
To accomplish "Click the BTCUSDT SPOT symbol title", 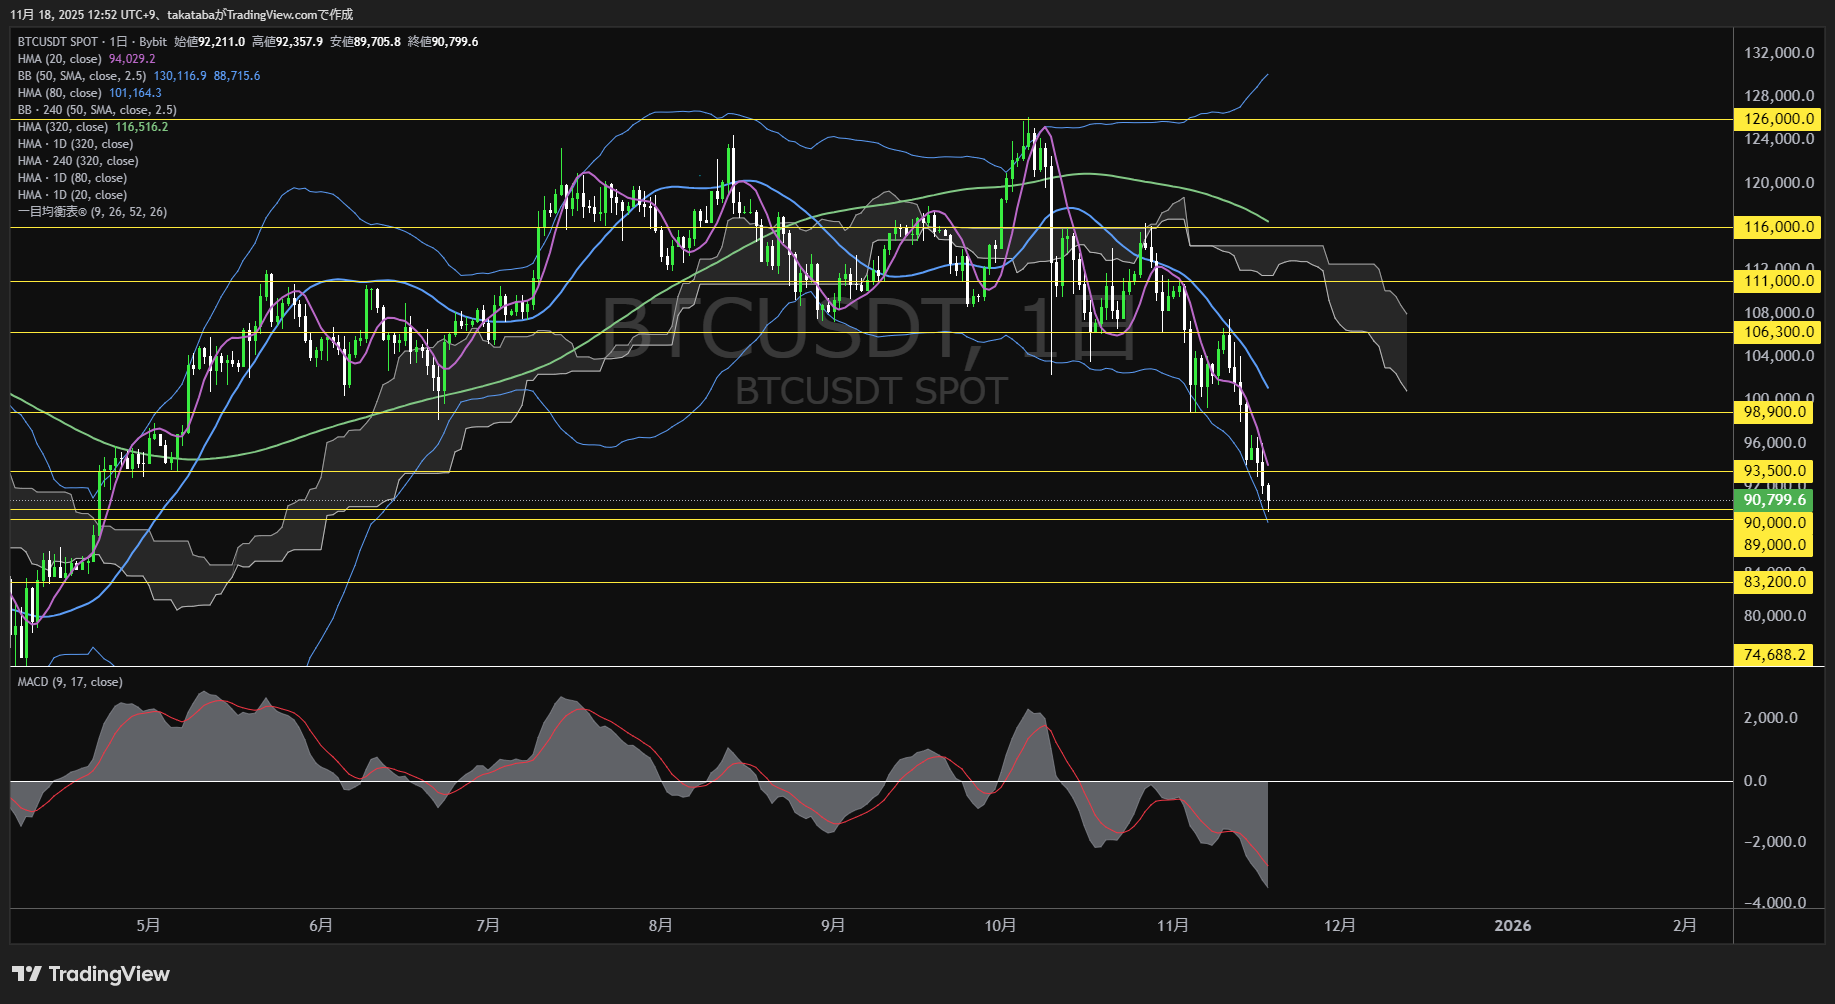I will tap(57, 42).
